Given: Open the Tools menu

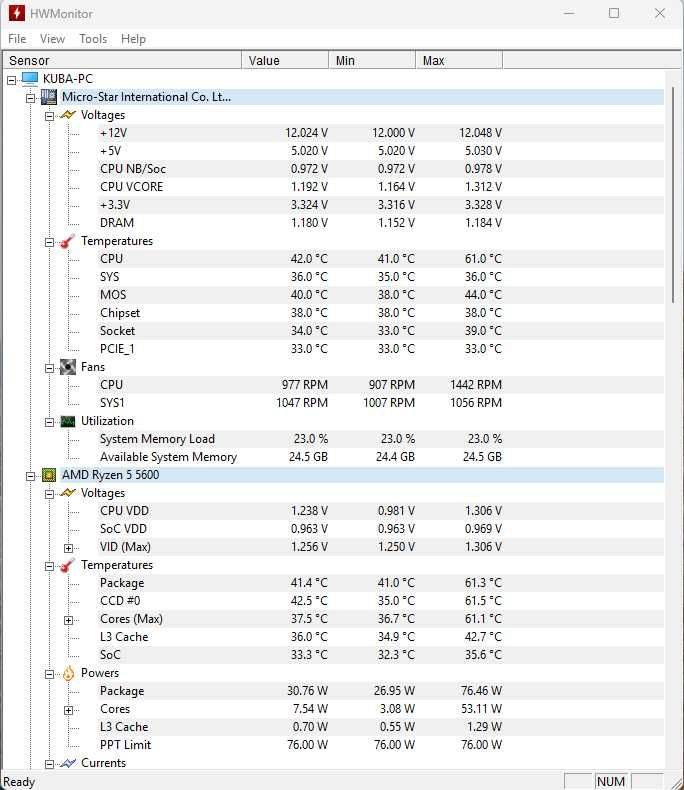Looking at the screenshot, I should [93, 39].
